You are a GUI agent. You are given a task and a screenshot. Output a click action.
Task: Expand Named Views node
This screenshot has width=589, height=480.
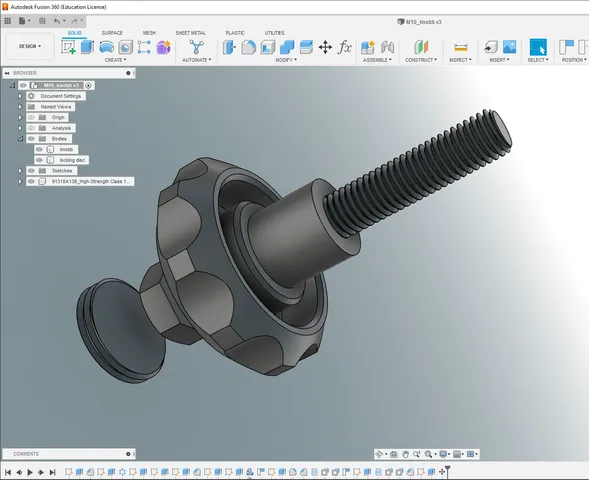tap(20, 107)
